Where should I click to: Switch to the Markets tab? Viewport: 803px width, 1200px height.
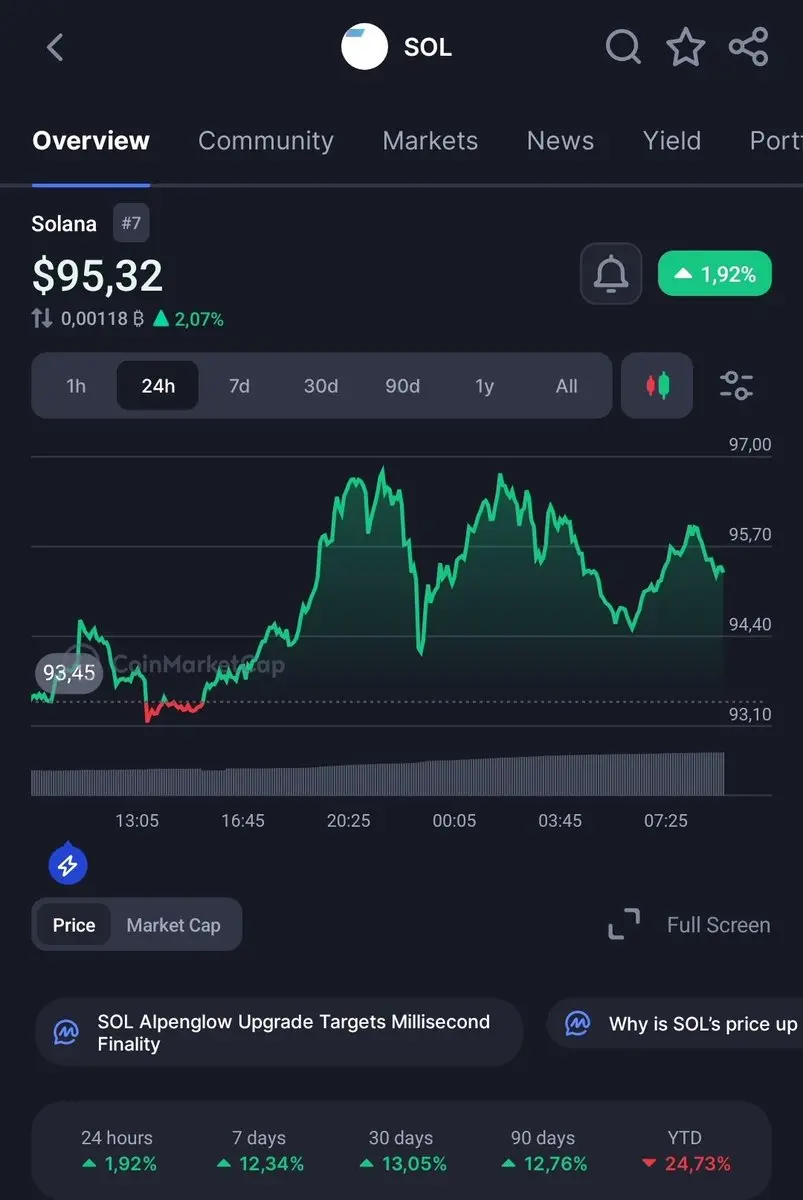(430, 141)
